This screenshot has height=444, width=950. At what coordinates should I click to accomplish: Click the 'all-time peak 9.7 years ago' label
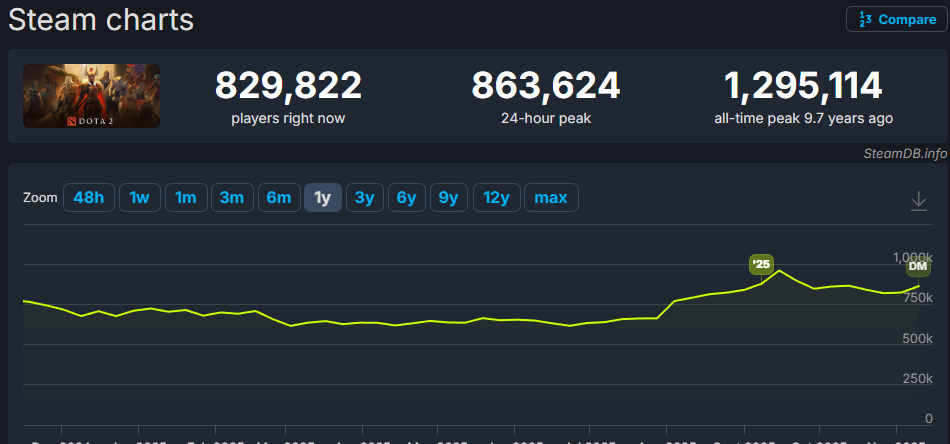click(x=803, y=118)
